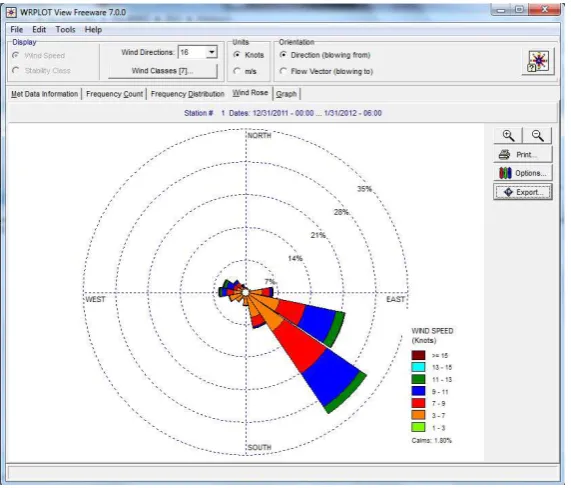Image resolution: width=571 pixels, height=488 pixels.
Task: Click the red 7 - 9 legend swatch
Action: coord(418,404)
